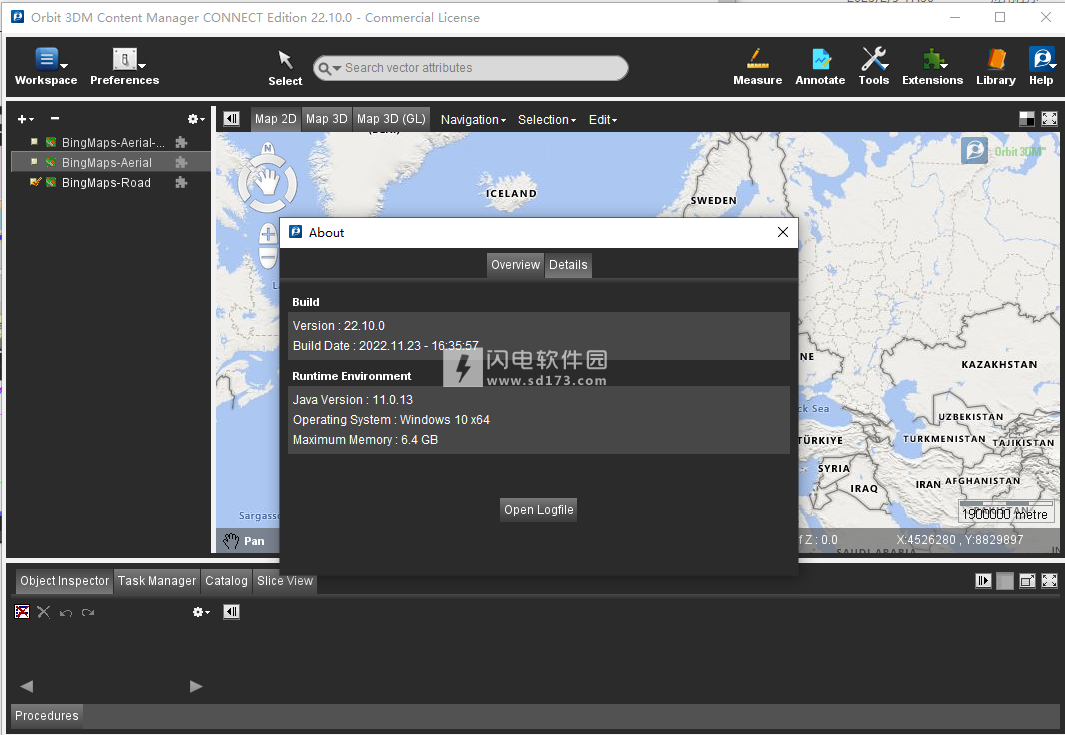Open the Task Manager tab
The width and height of the screenshot is (1065, 735).
157,581
